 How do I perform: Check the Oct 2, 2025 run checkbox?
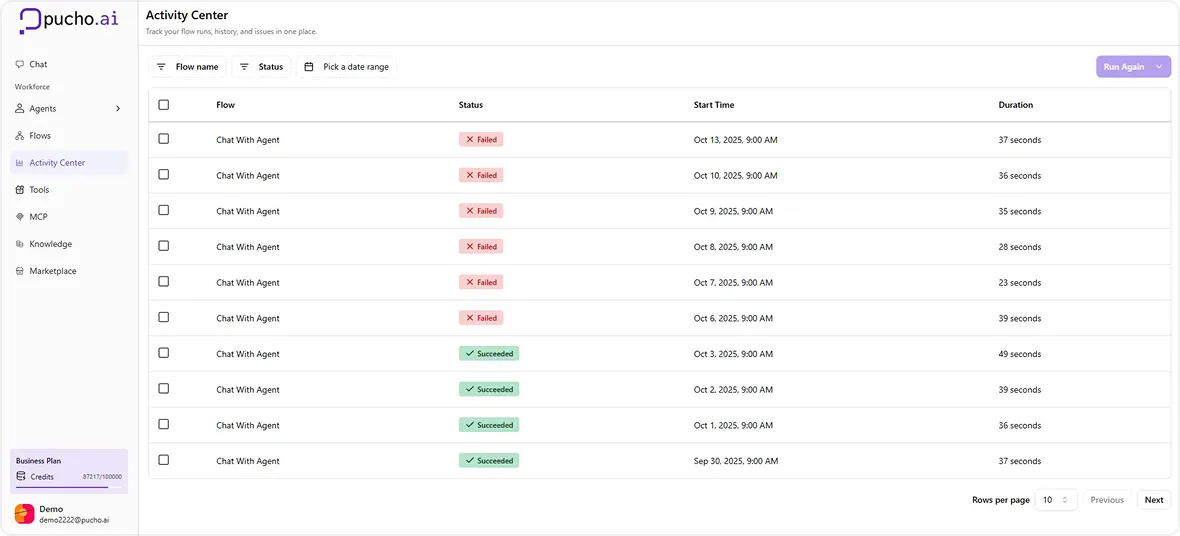pos(164,388)
